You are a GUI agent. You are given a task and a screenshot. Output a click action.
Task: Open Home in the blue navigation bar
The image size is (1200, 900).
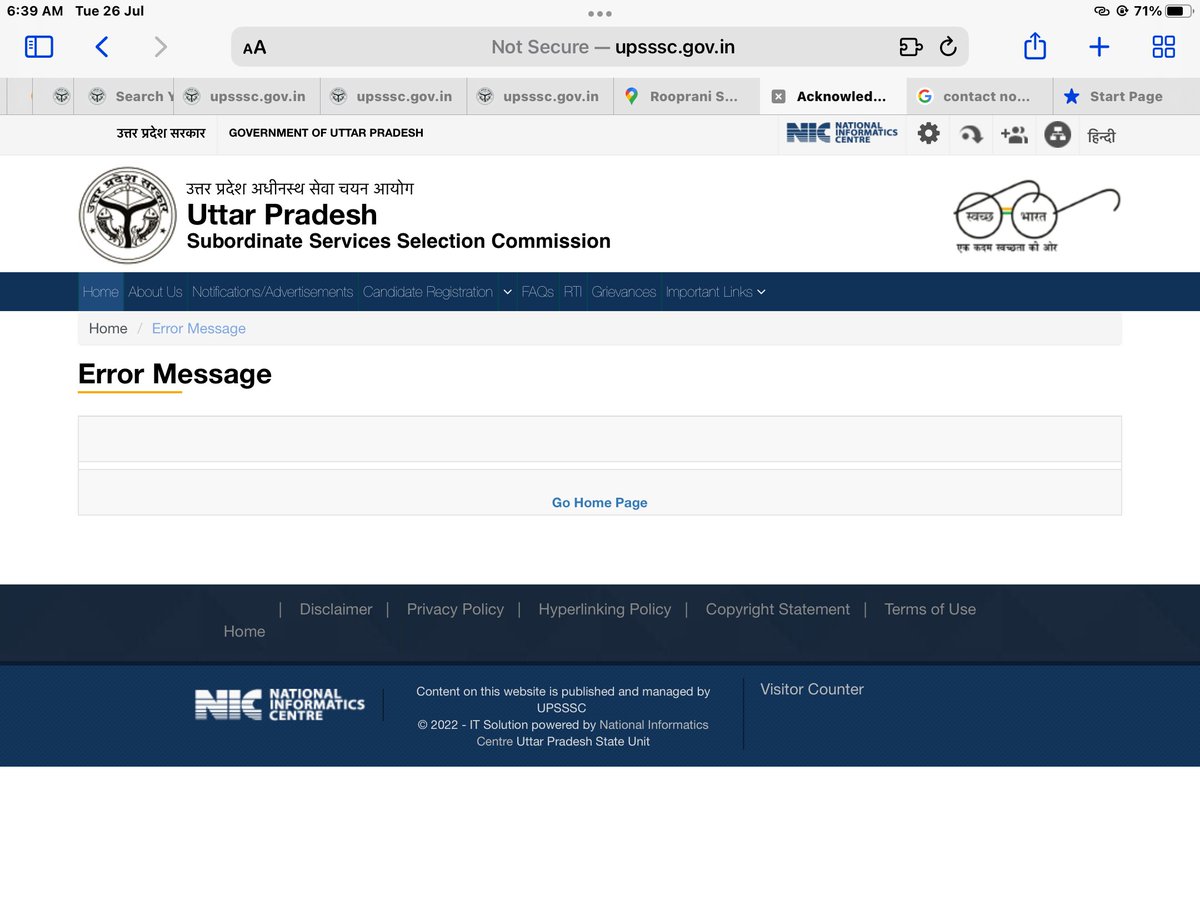tap(101, 292)
